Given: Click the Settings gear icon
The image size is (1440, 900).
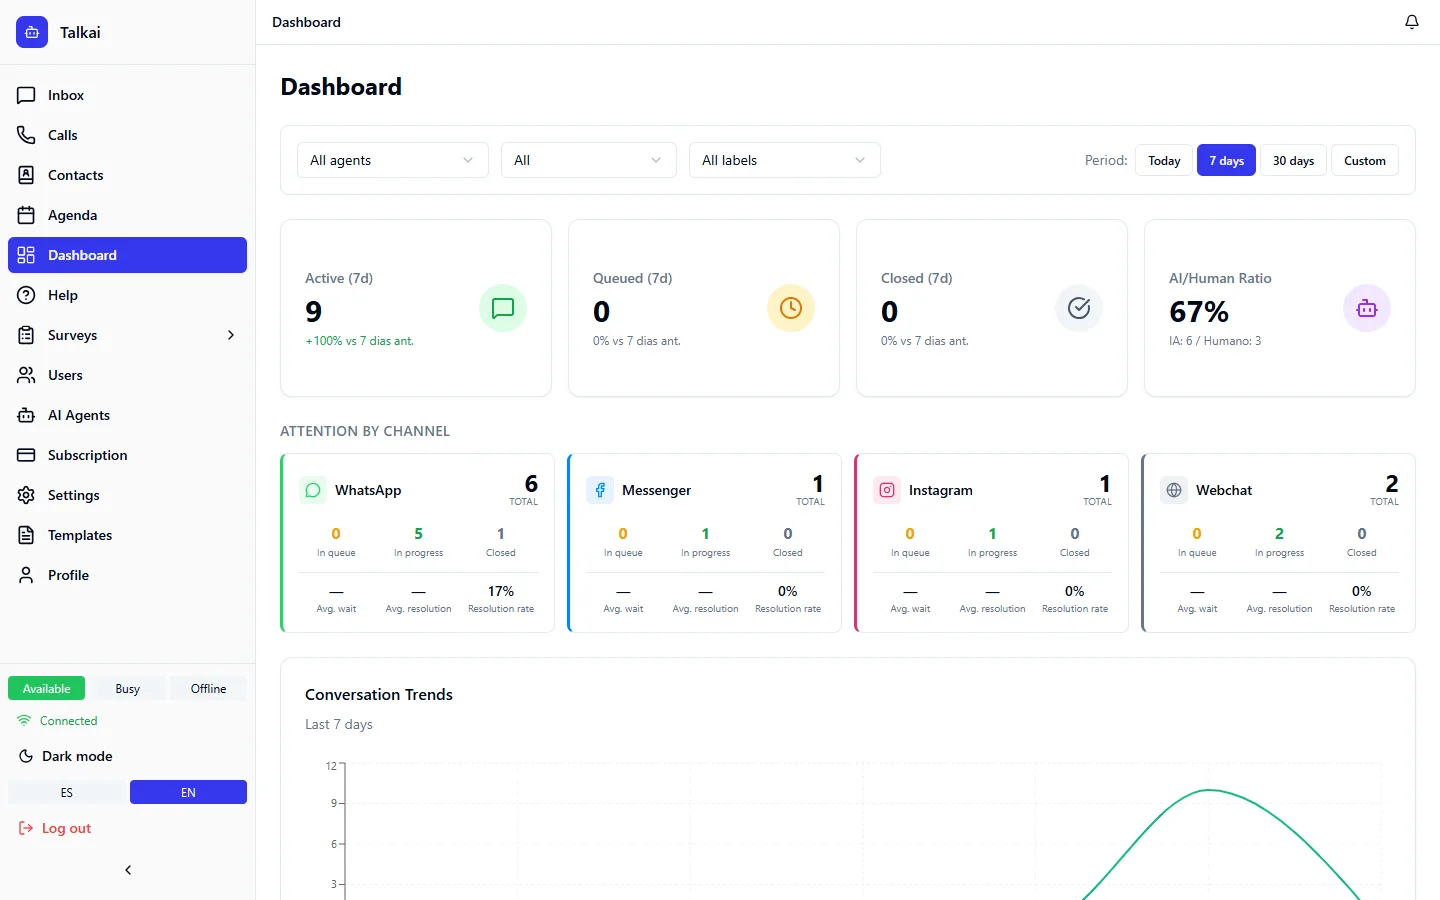Looking at the screenshot, I should [x=26, y=495].
